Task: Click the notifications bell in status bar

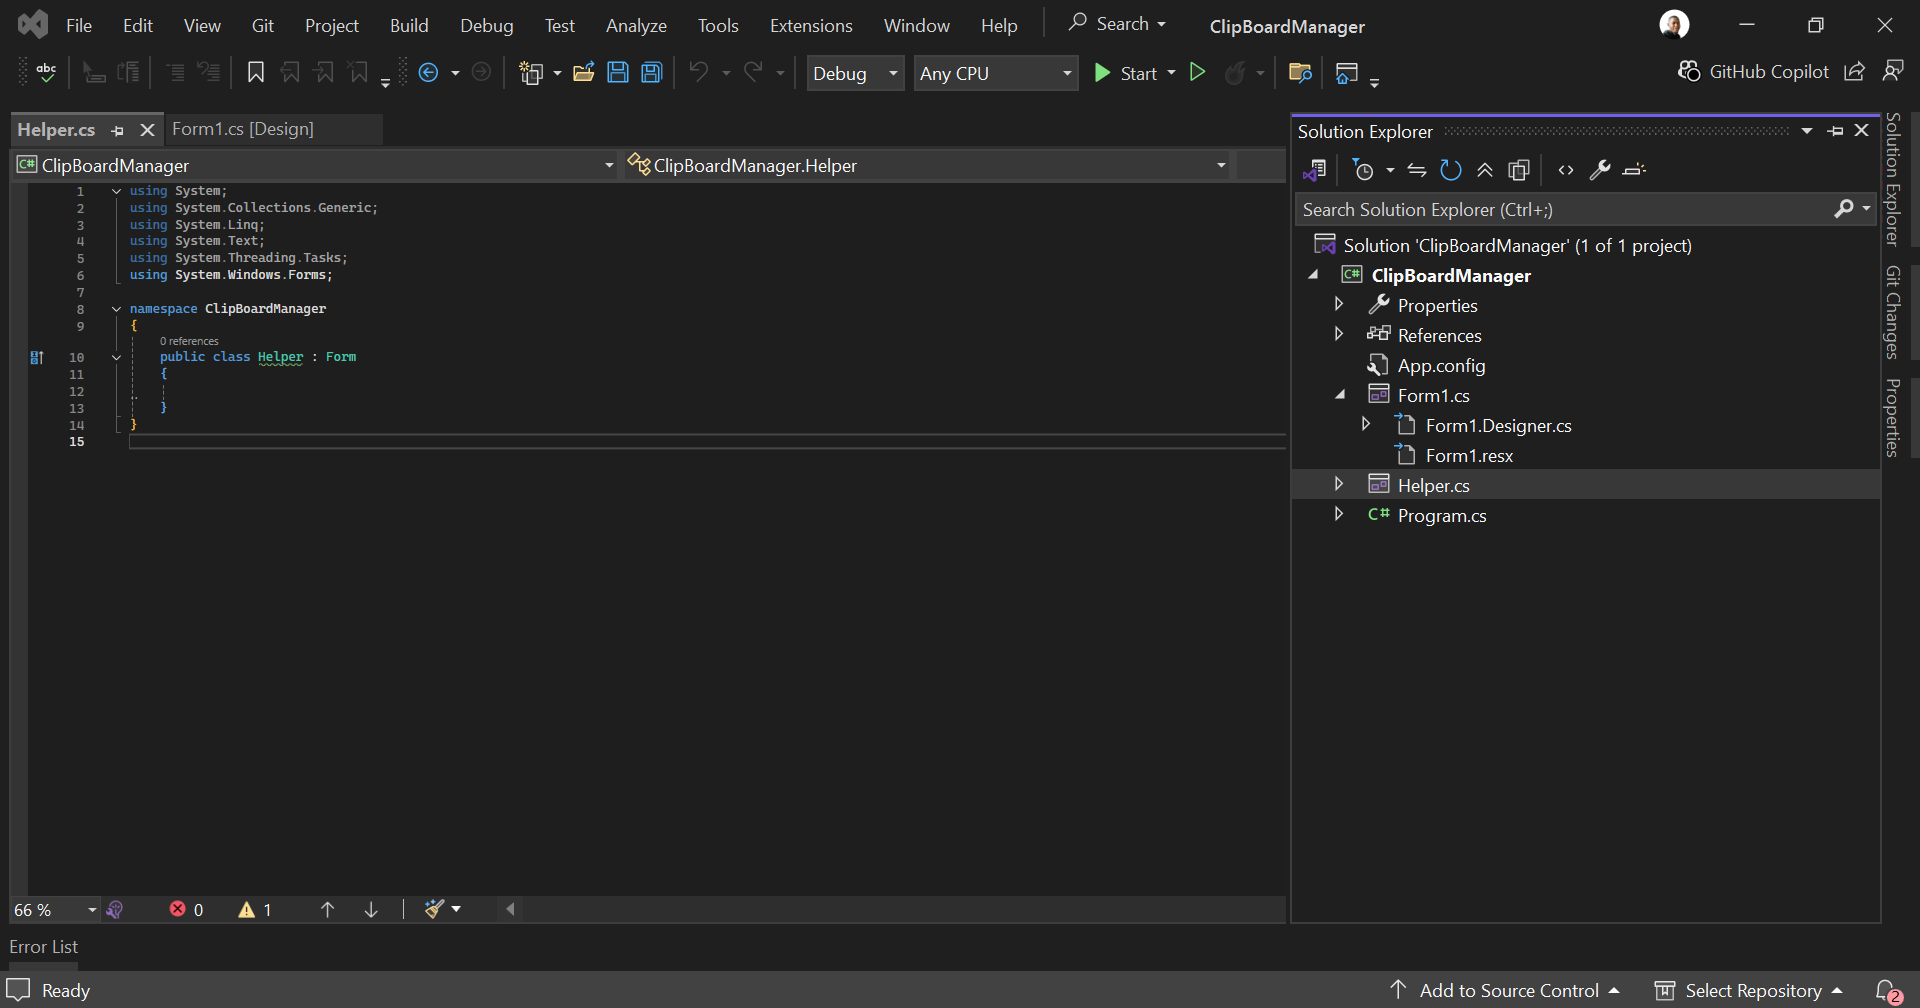Action: pos(1887,990)
